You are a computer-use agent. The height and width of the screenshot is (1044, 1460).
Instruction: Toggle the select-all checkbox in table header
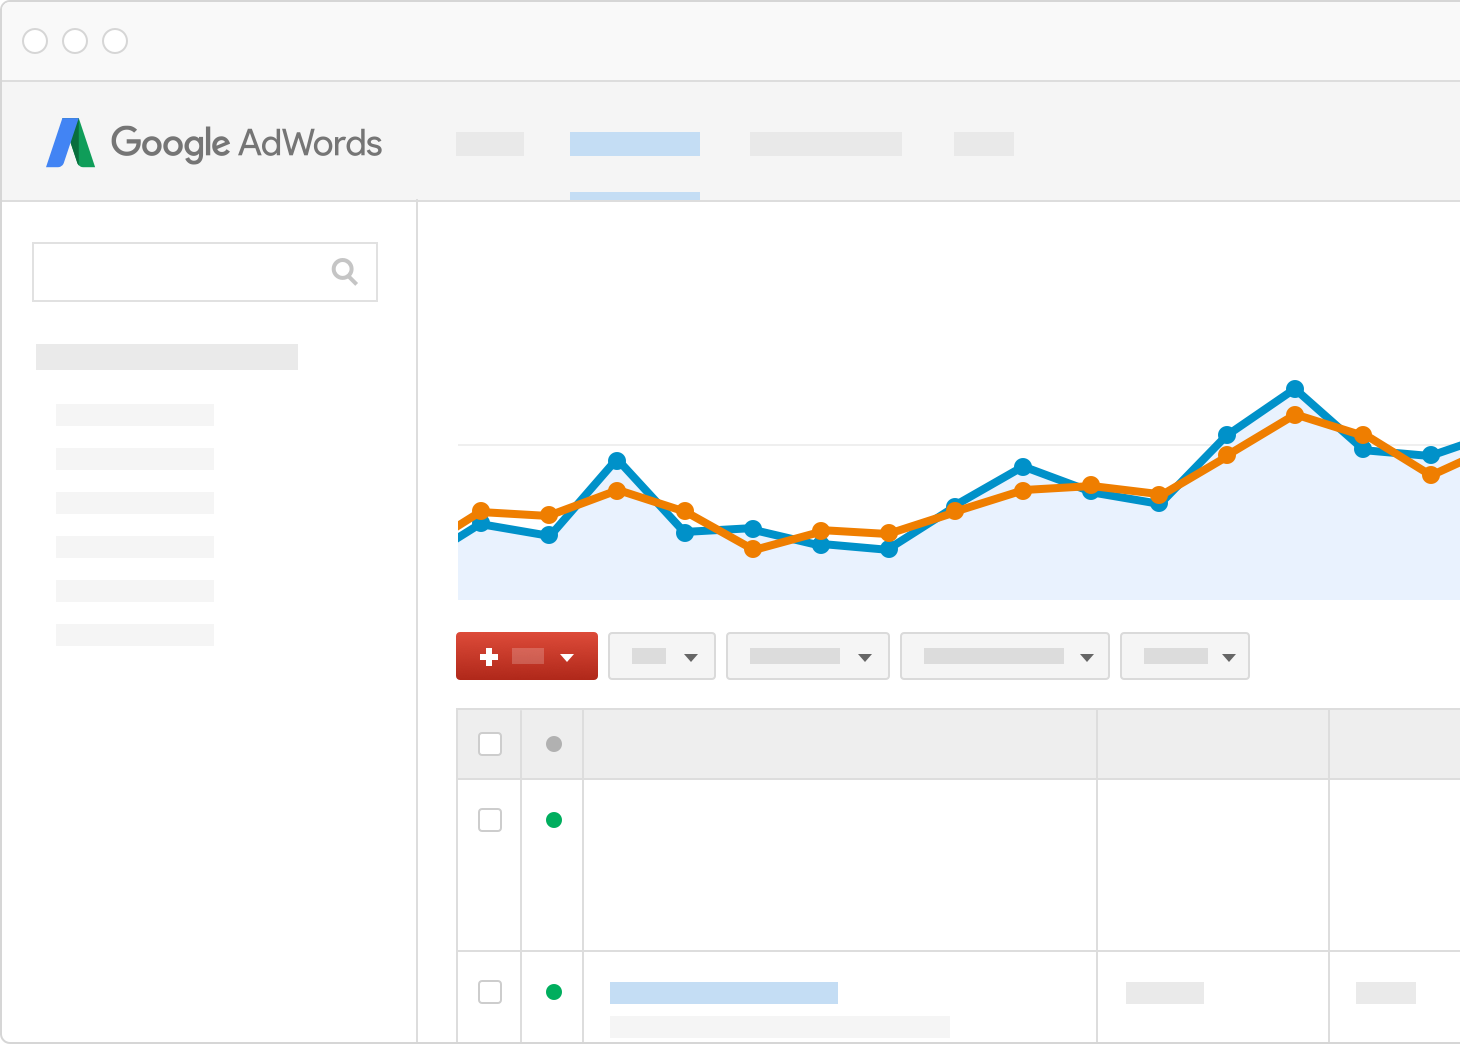pyautogui.click(x=490, y=744)
